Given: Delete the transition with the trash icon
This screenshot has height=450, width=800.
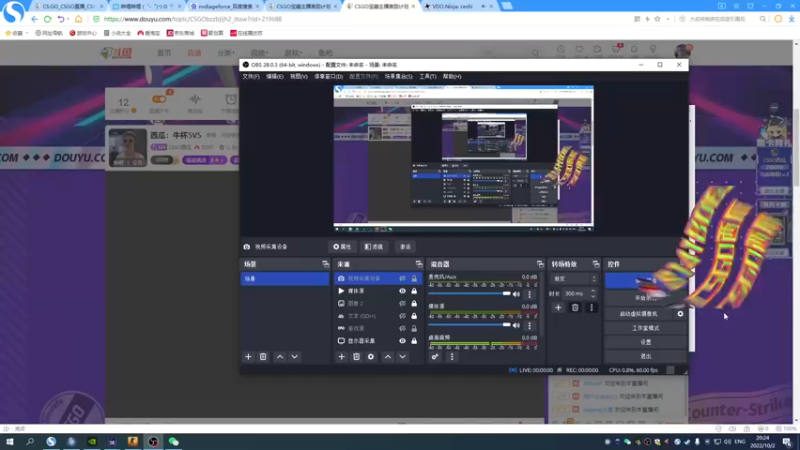Looking at the screenshot, I should click(575, 308).
